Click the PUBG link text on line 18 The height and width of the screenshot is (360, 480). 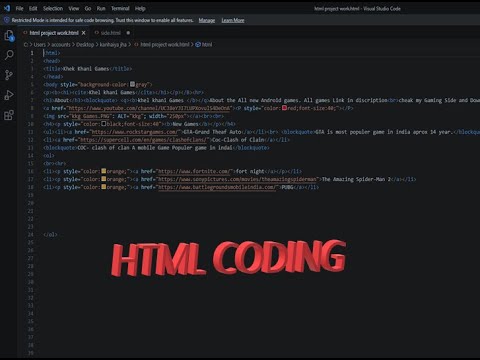[287, 187]
